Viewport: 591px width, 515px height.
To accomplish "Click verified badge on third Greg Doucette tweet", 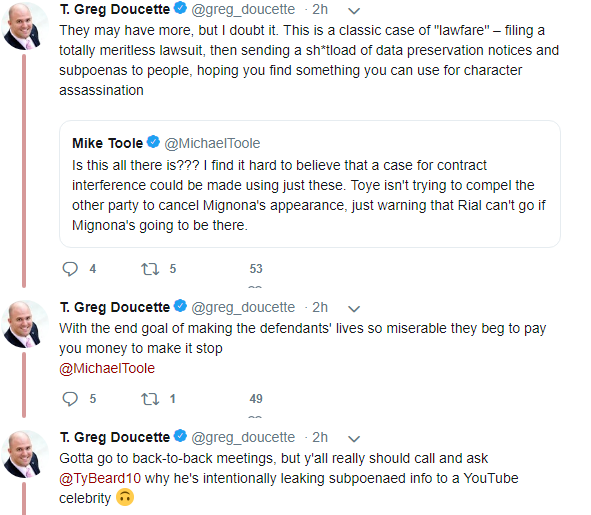I will [181, 436].
